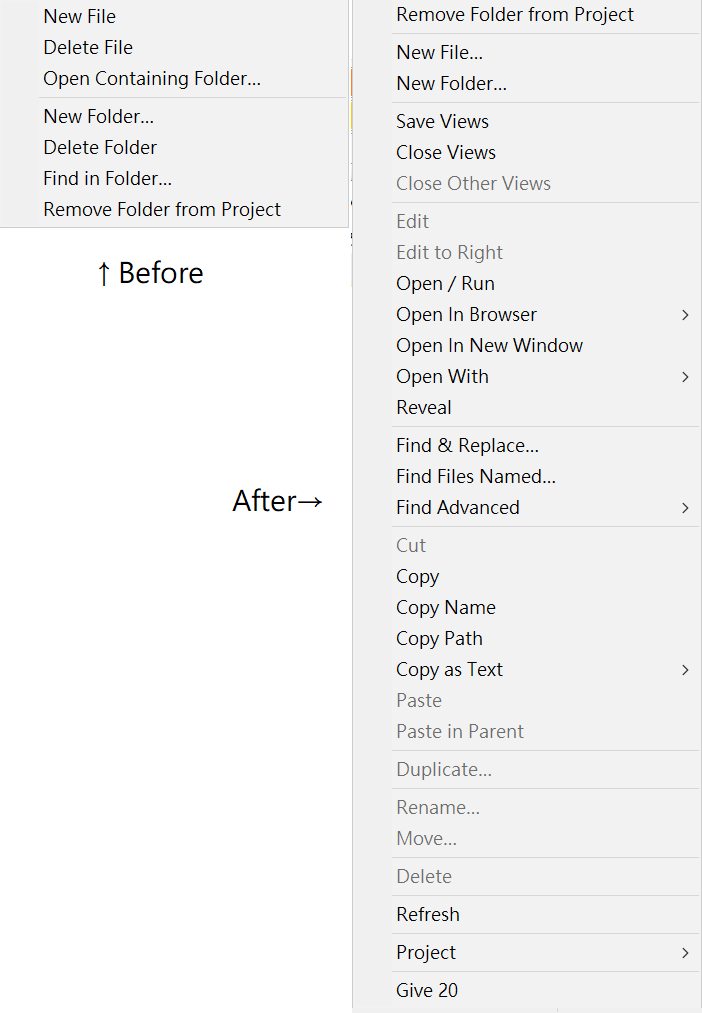The width and height of the screenshot is (702, 1013).
Task: Expand the Copy as Text submenu arrow
Action: (x=685, y=670)
